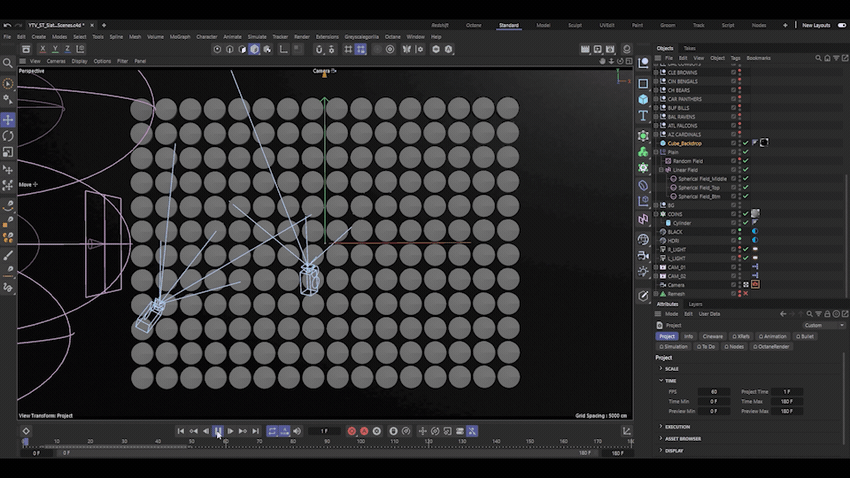This screenshot has height=478, width=850.
Task: Collapse the COINS cloner hierarchy
Action: (x=656, y=214)
